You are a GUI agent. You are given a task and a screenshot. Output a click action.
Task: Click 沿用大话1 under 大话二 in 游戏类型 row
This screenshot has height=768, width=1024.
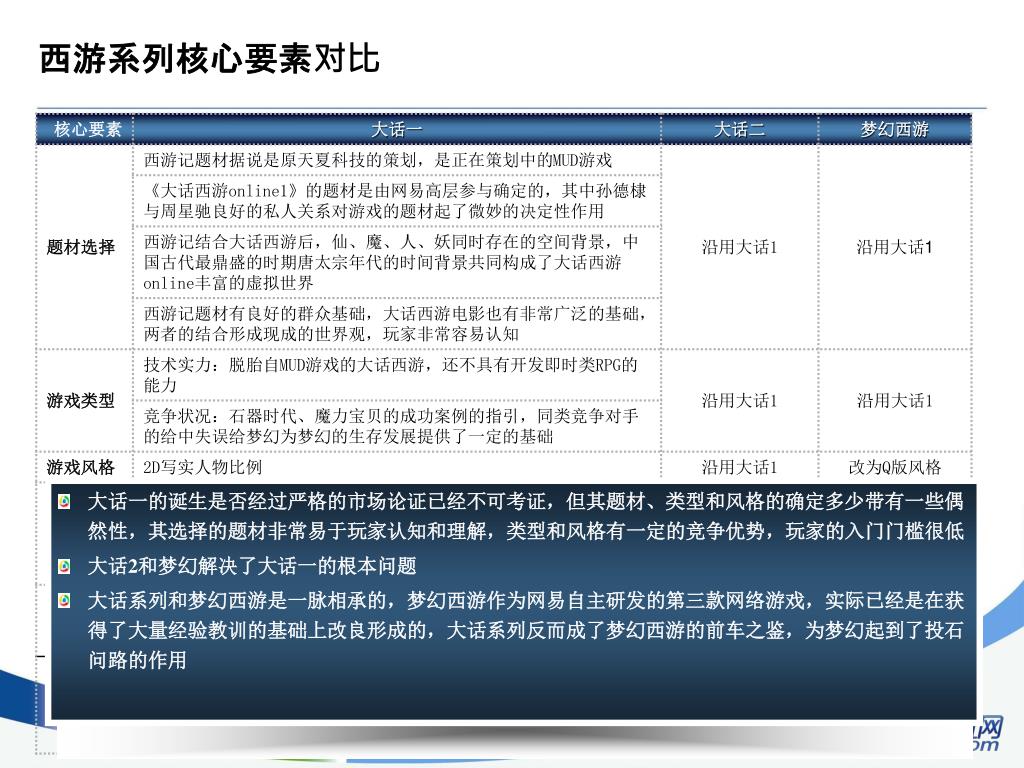coord(739,400)
